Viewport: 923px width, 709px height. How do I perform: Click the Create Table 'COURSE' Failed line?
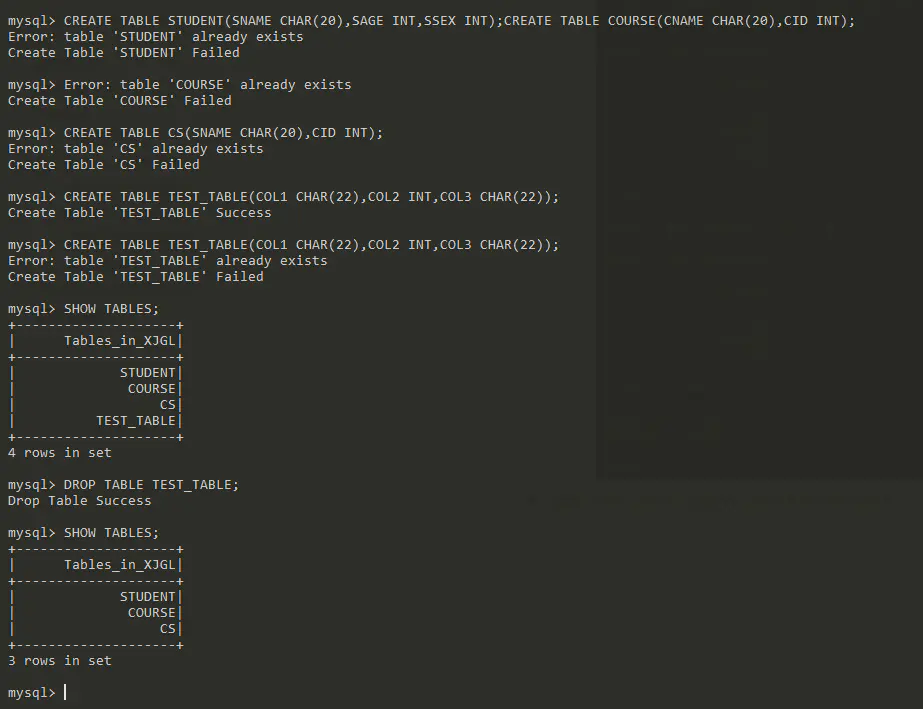click(x=119, y=101)
